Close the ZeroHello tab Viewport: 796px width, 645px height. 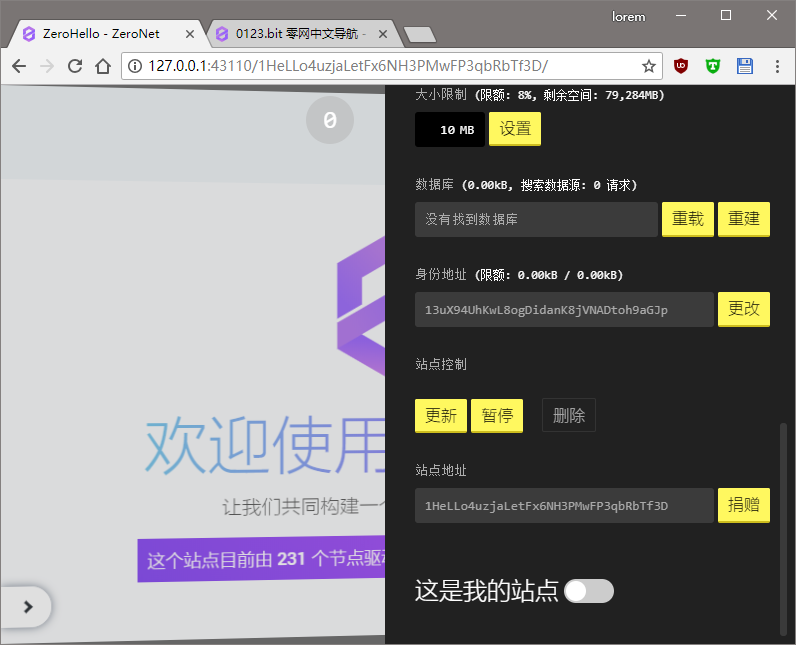coord(190,34)
